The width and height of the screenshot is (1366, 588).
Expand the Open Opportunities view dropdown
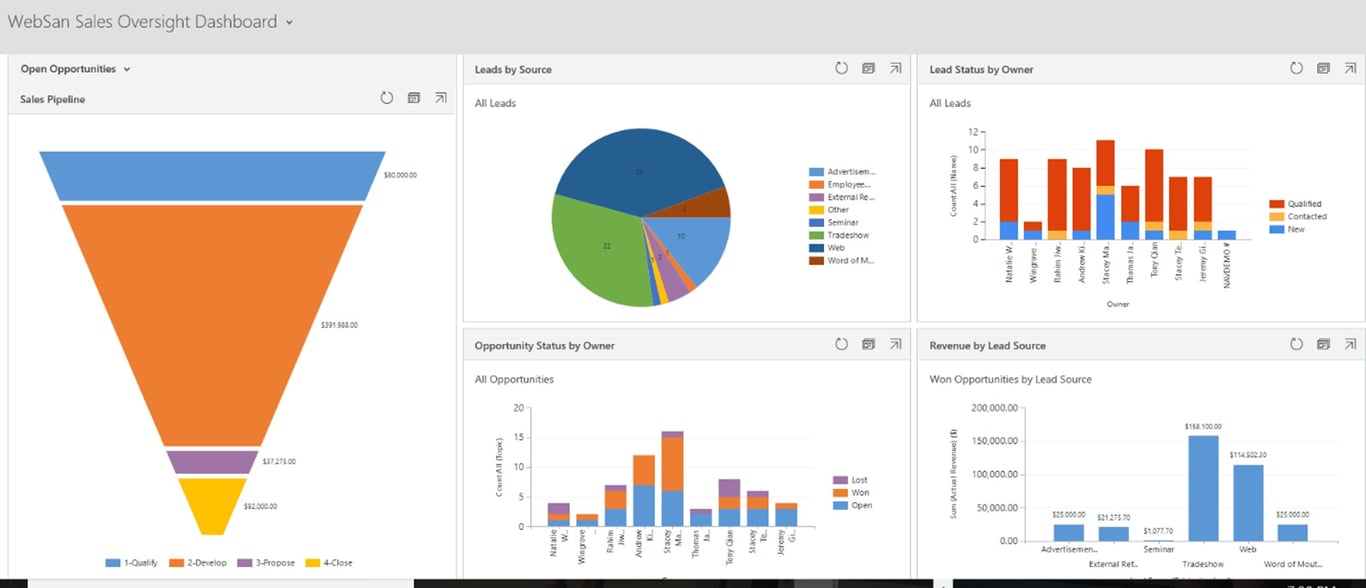coord(124,68)
